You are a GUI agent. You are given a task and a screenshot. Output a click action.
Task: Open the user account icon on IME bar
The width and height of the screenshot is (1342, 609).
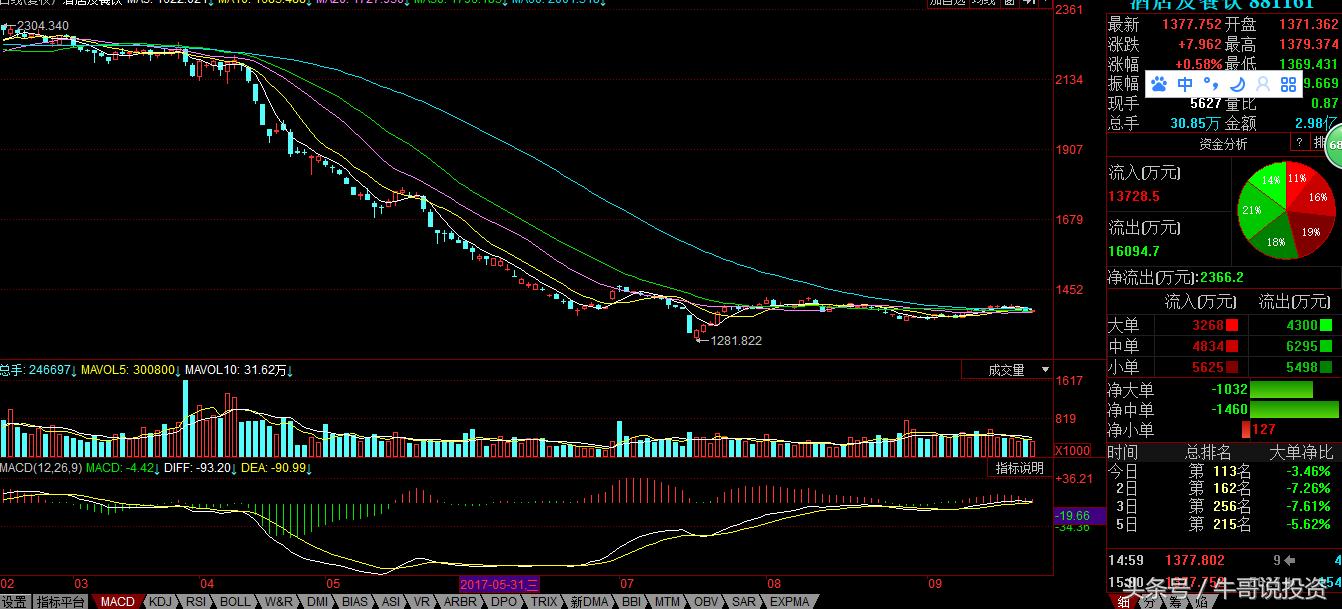tap(1262, 85)
